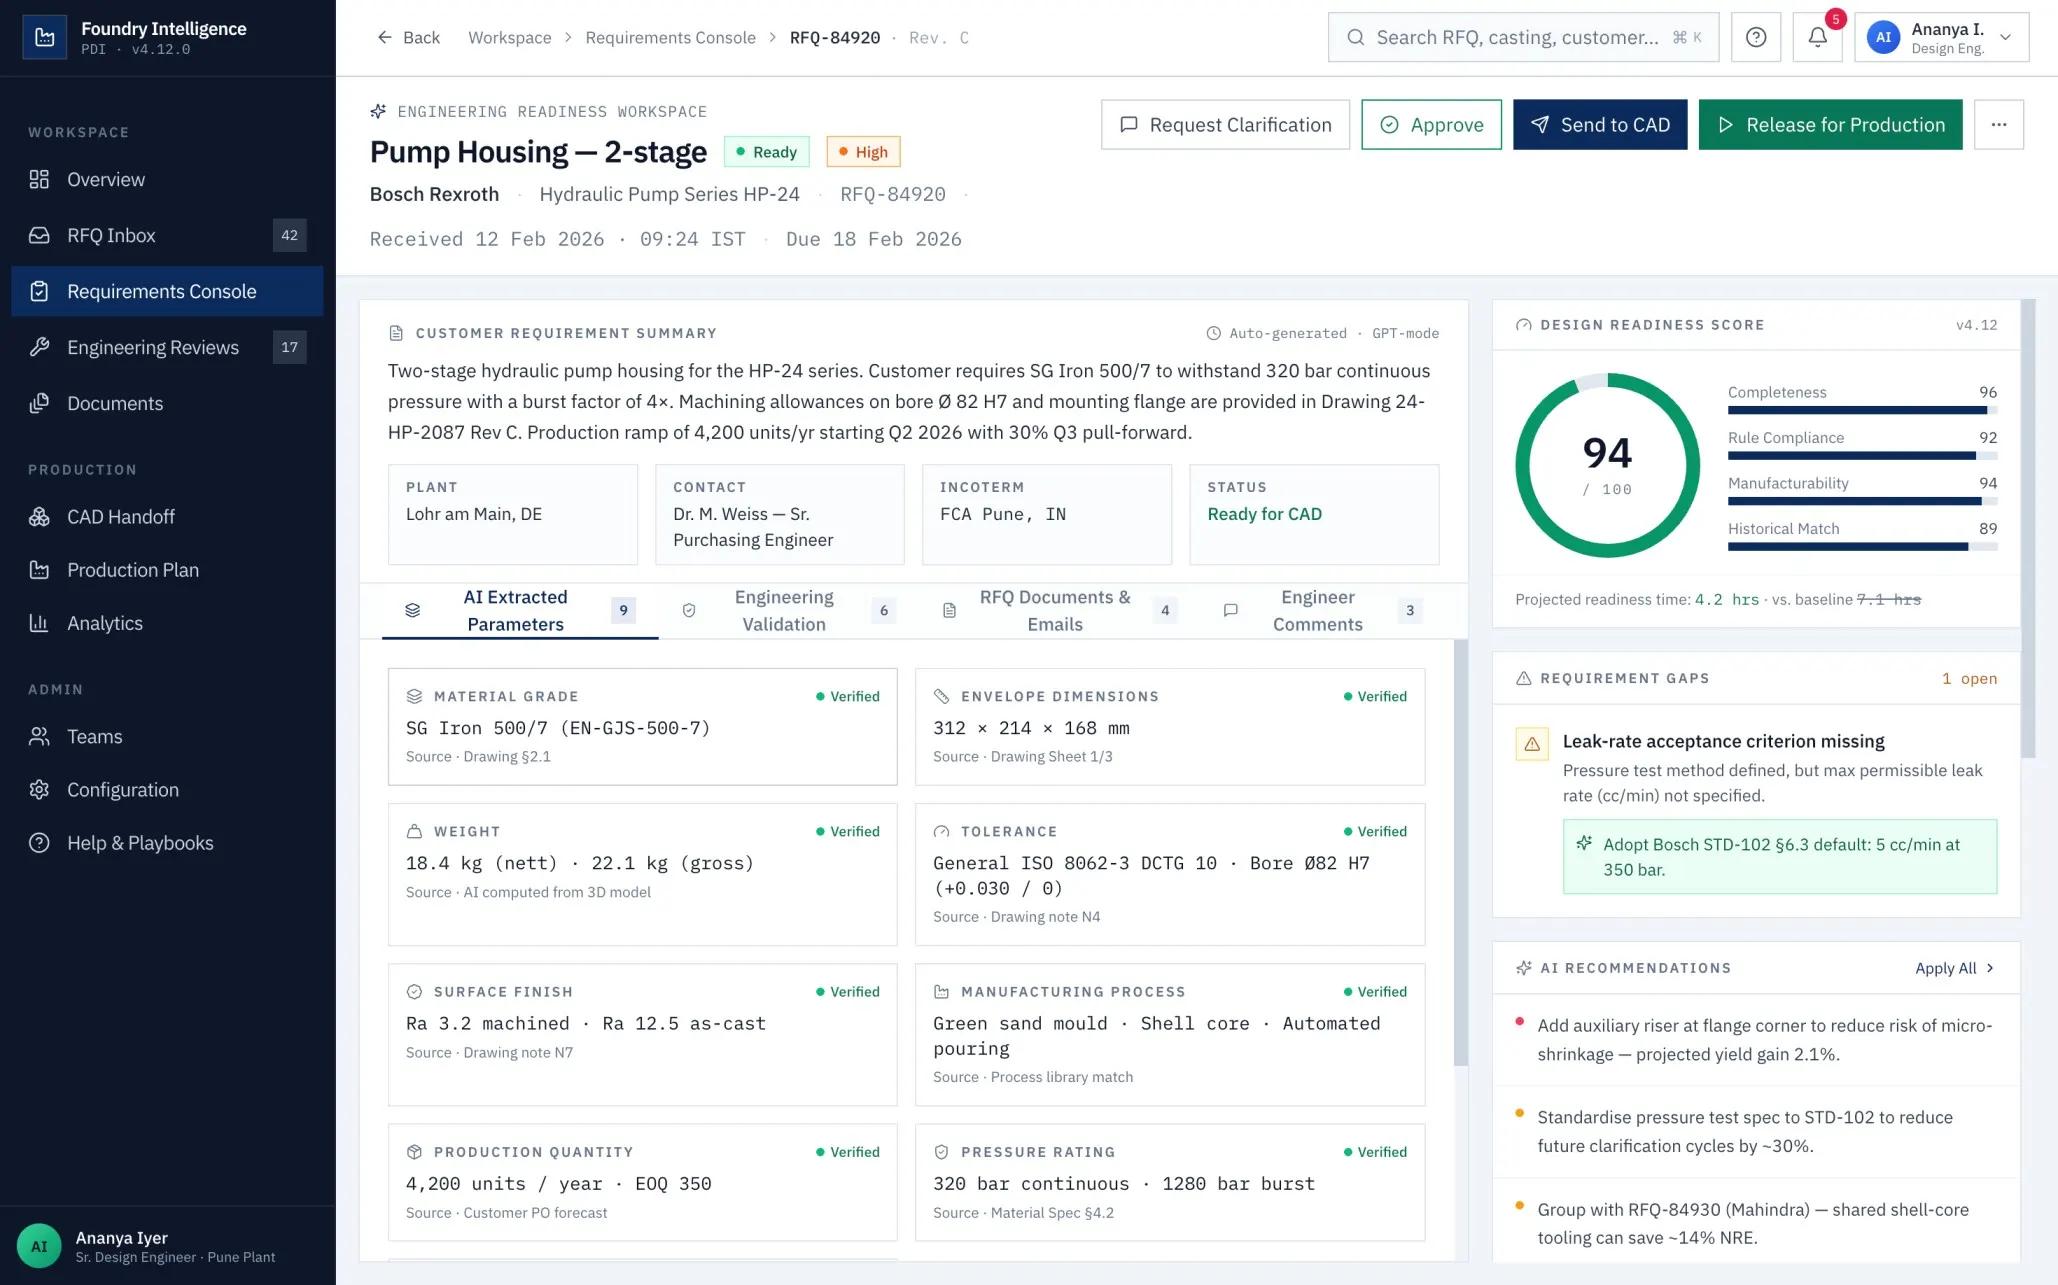Image resolution: width=2058 pixels, height=1285 pixels.
Task: Click the Documents copy icon
Action: [39, 403]
